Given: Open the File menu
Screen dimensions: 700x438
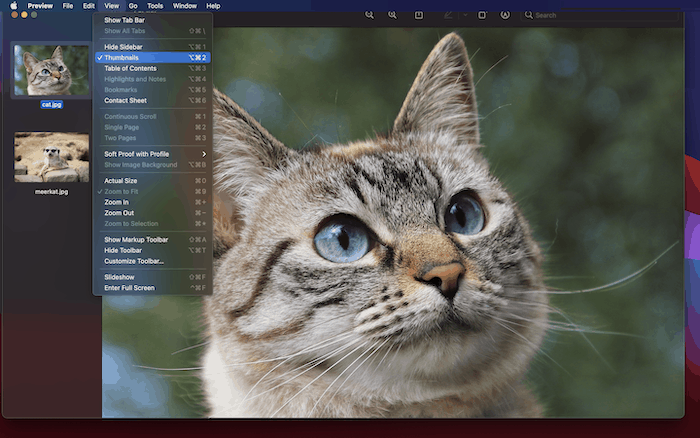Looking at the screenshot, I should [x=68, y=6].
